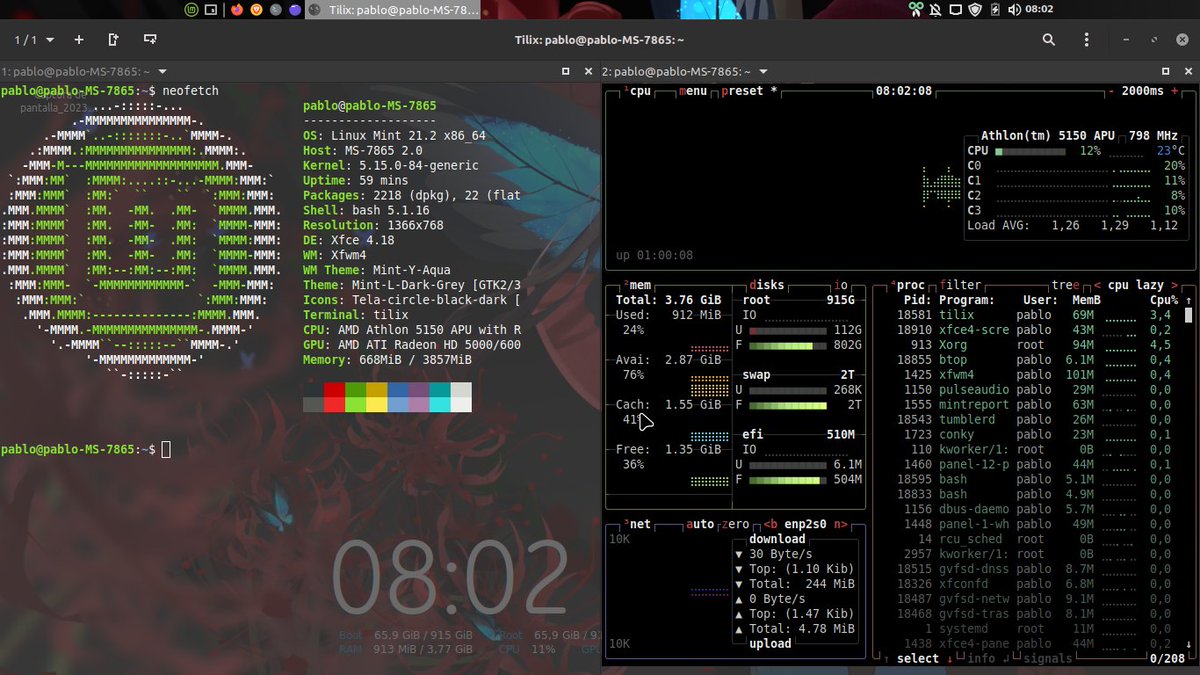Click the Linux Mint tray icon

point(190,10)
